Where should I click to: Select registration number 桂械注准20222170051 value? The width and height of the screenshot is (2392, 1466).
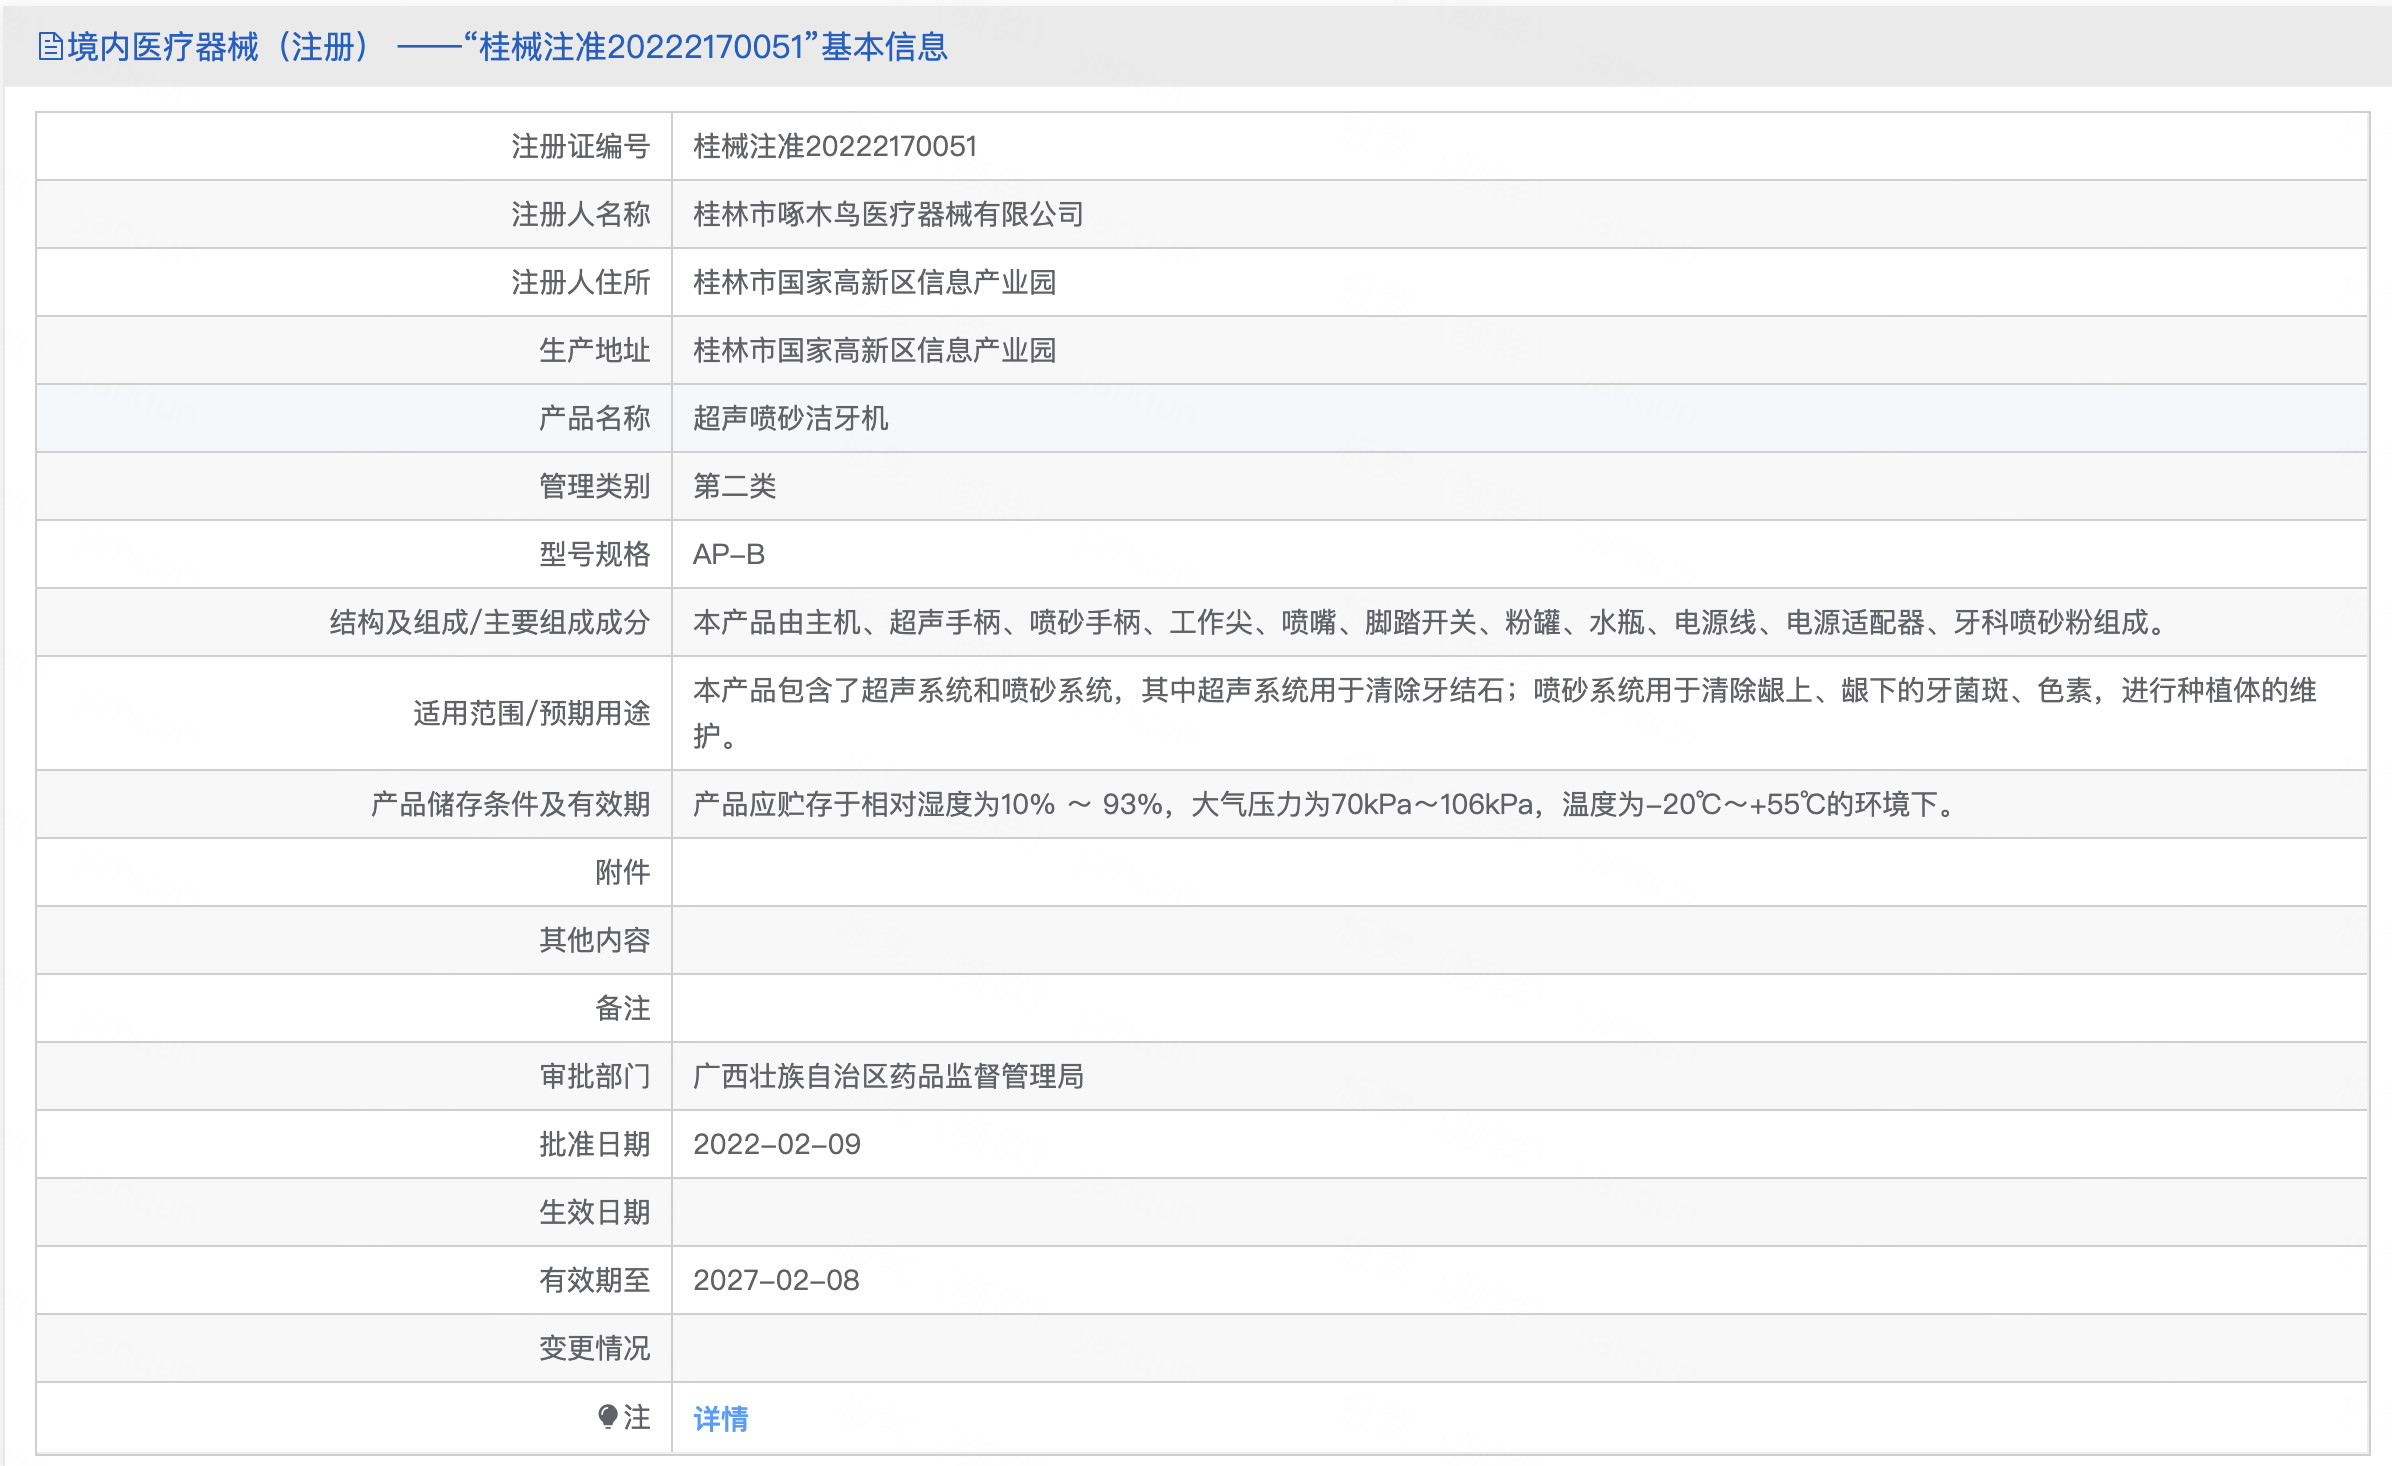pos(835,147)
